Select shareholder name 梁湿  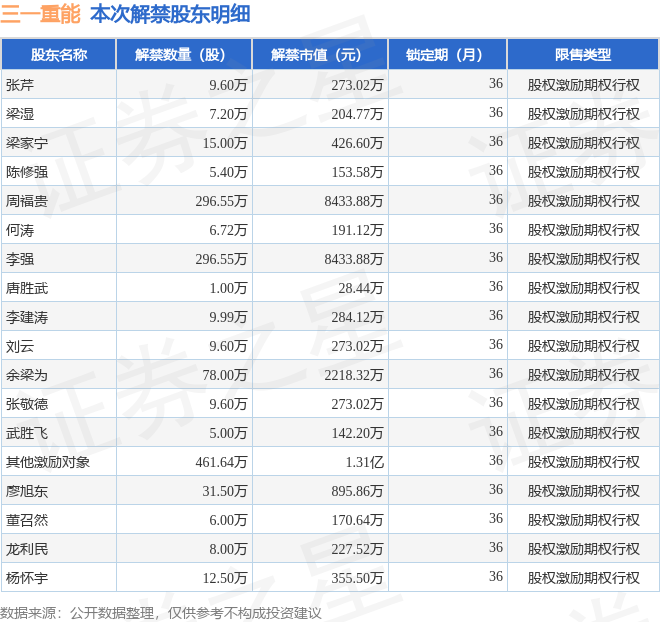pyautogui.click(x=20, y=114)
